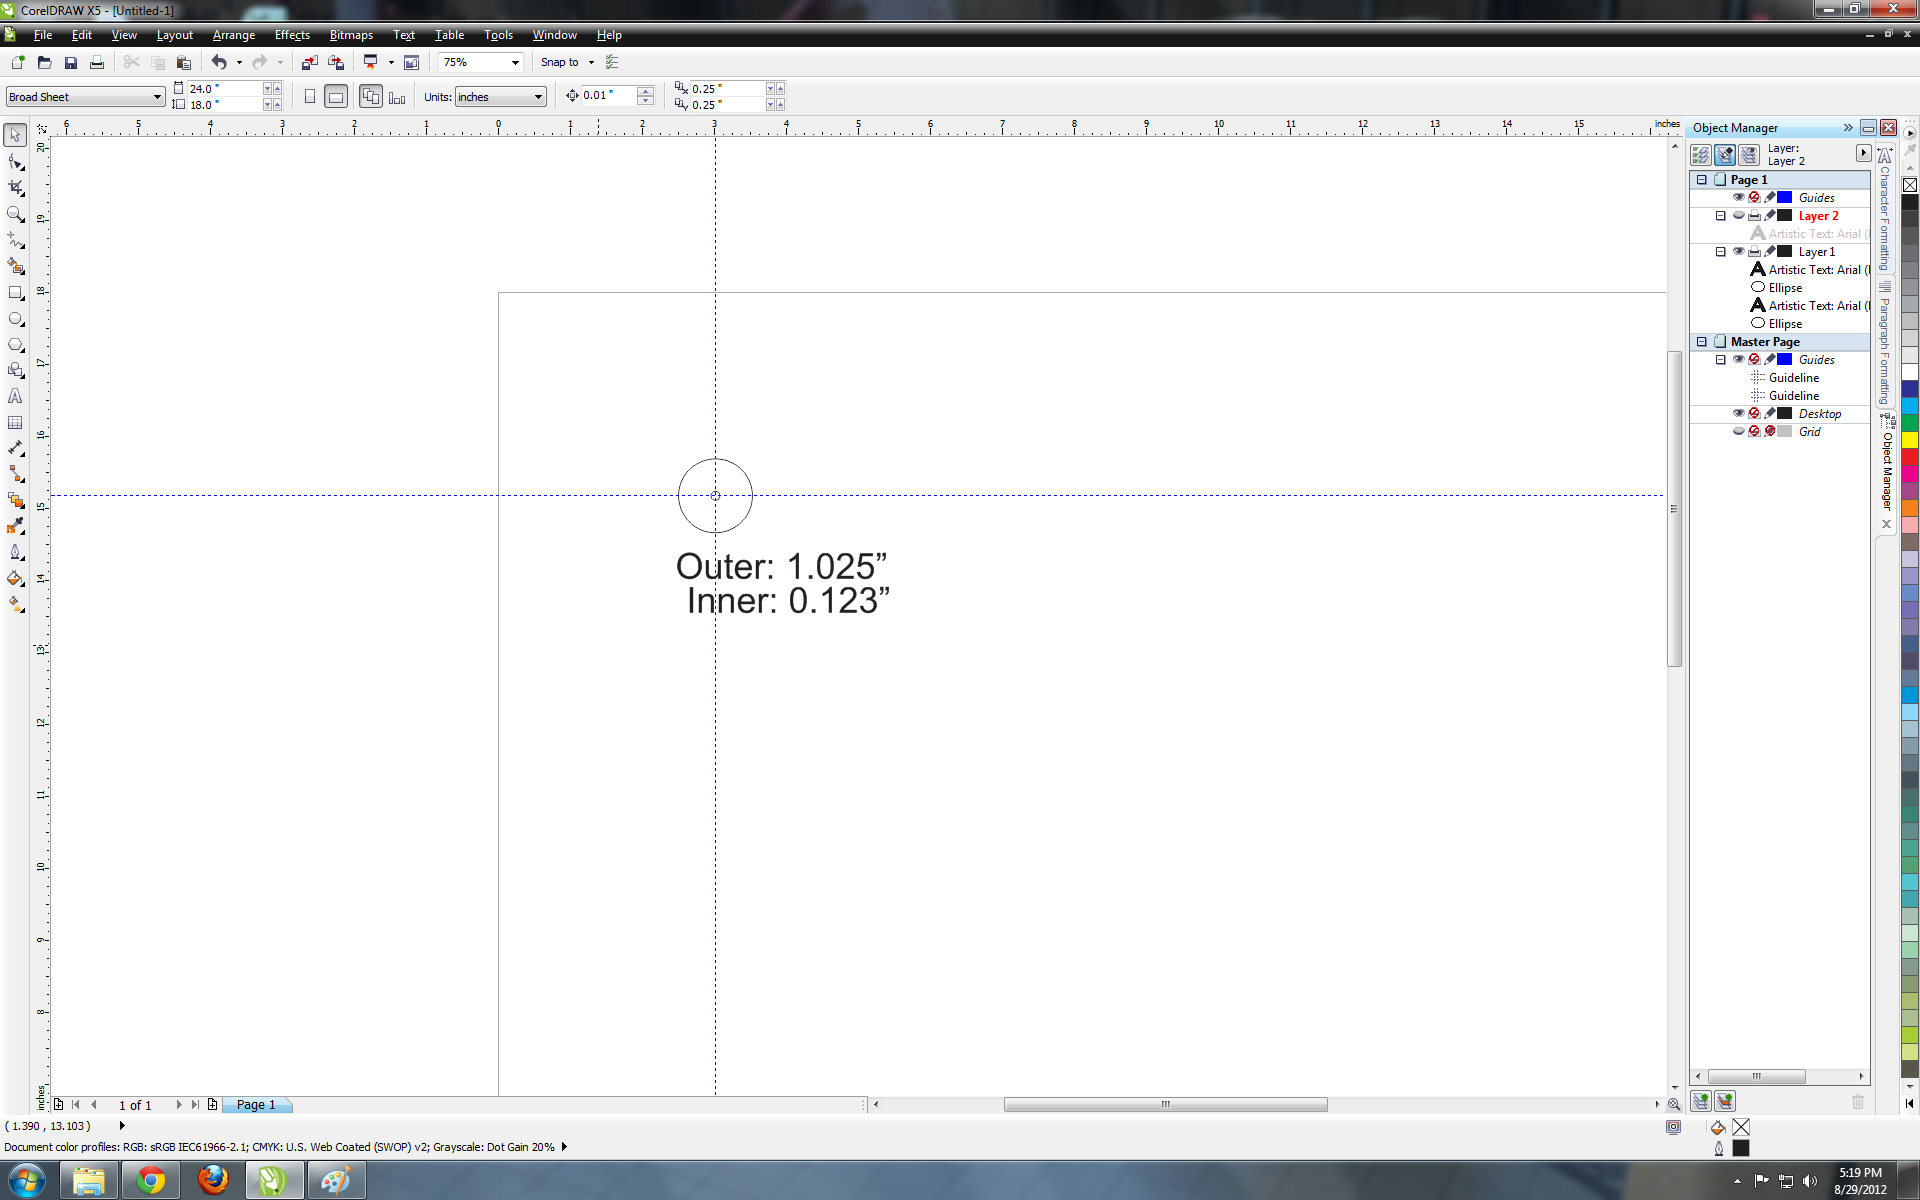Select the Rectangle tool
The image size is (1920, 1200).
point(15,293)
